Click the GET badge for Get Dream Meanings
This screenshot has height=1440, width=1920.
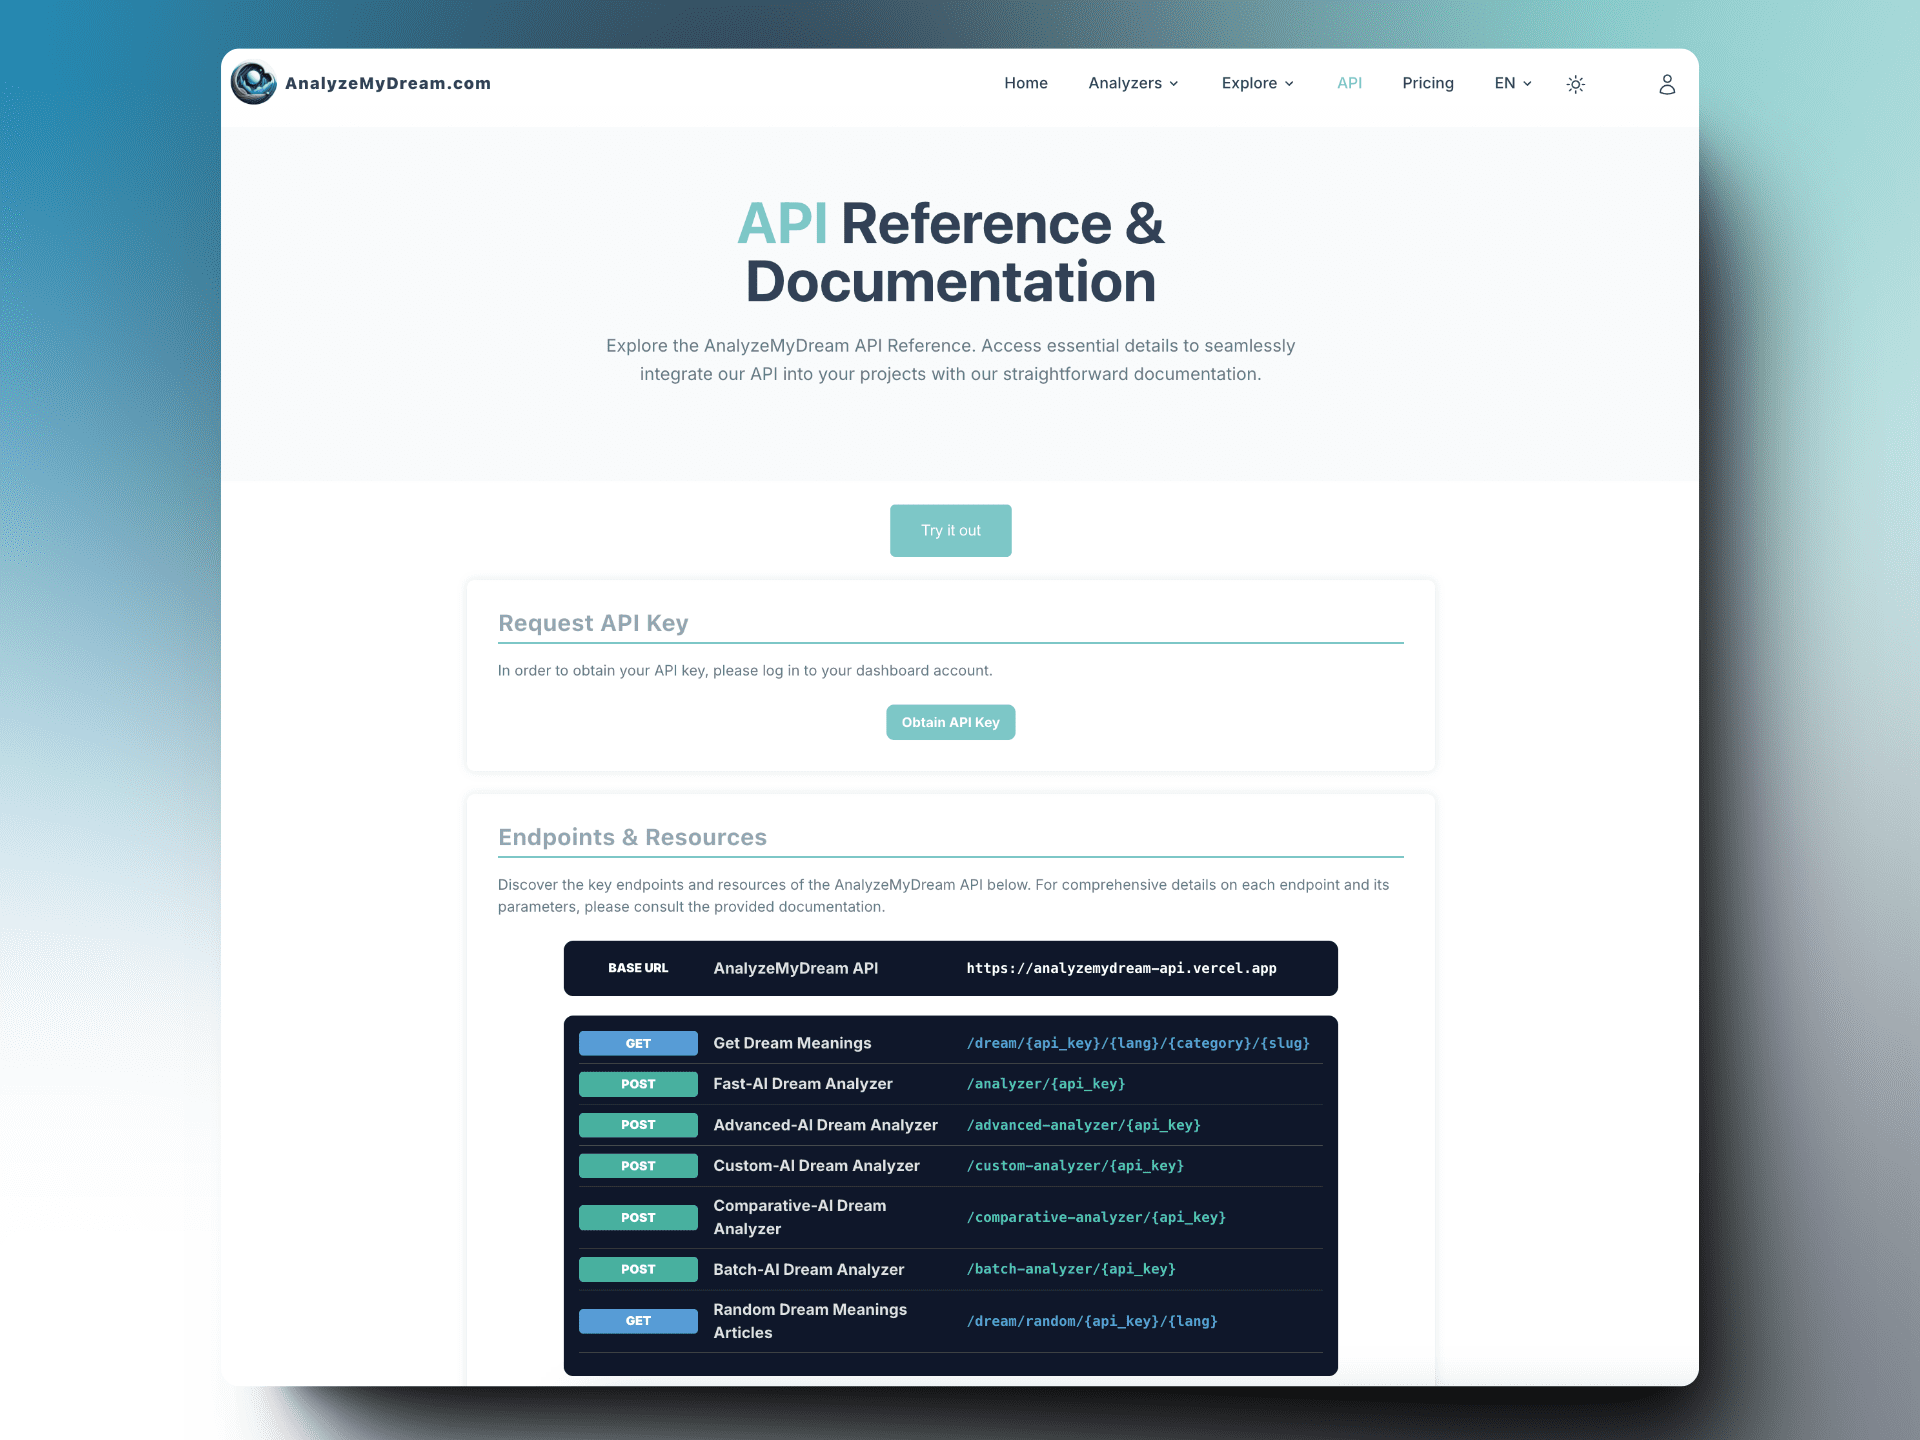(638, 1043)
